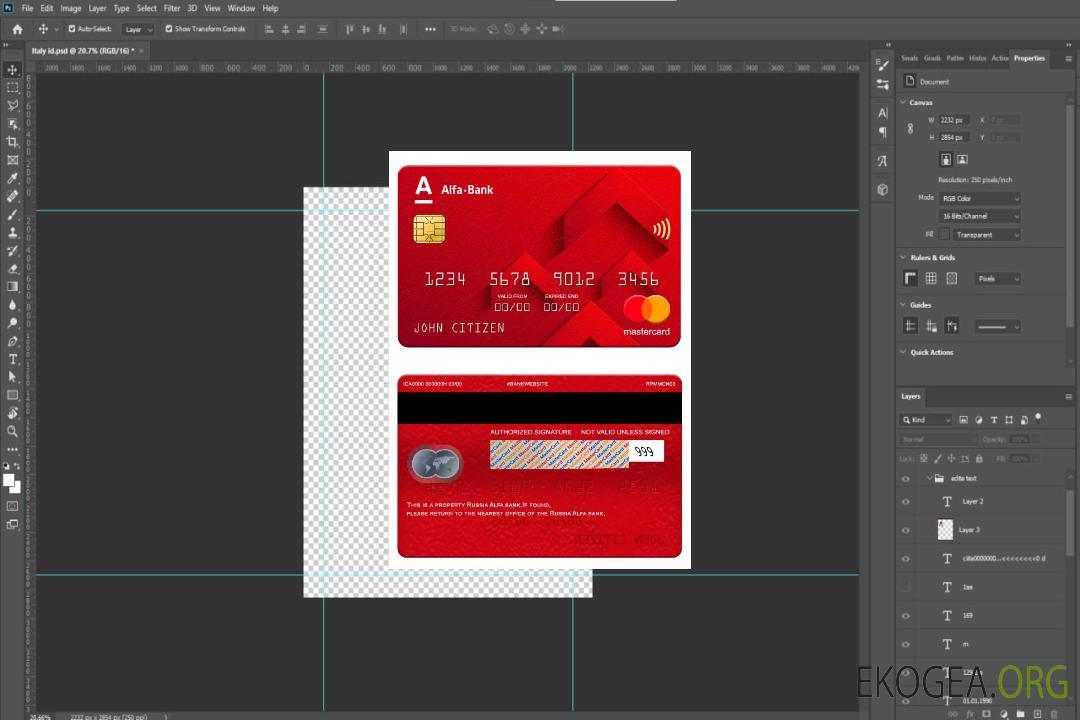Open the File menu
This screenshot has width=1080, height=720.
coord(27,8)
